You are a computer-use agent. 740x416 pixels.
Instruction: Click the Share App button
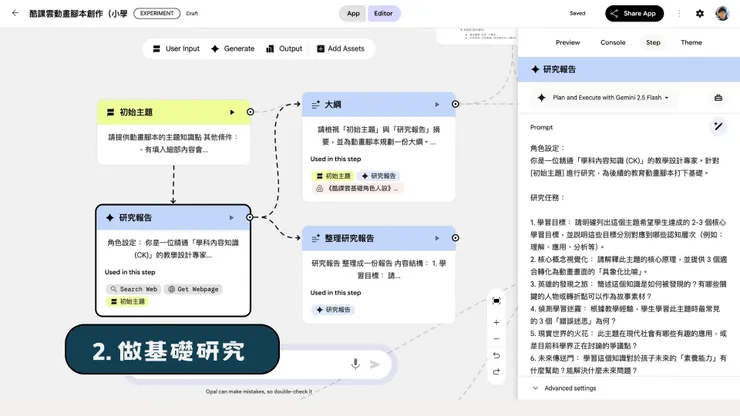pos(634,14)
